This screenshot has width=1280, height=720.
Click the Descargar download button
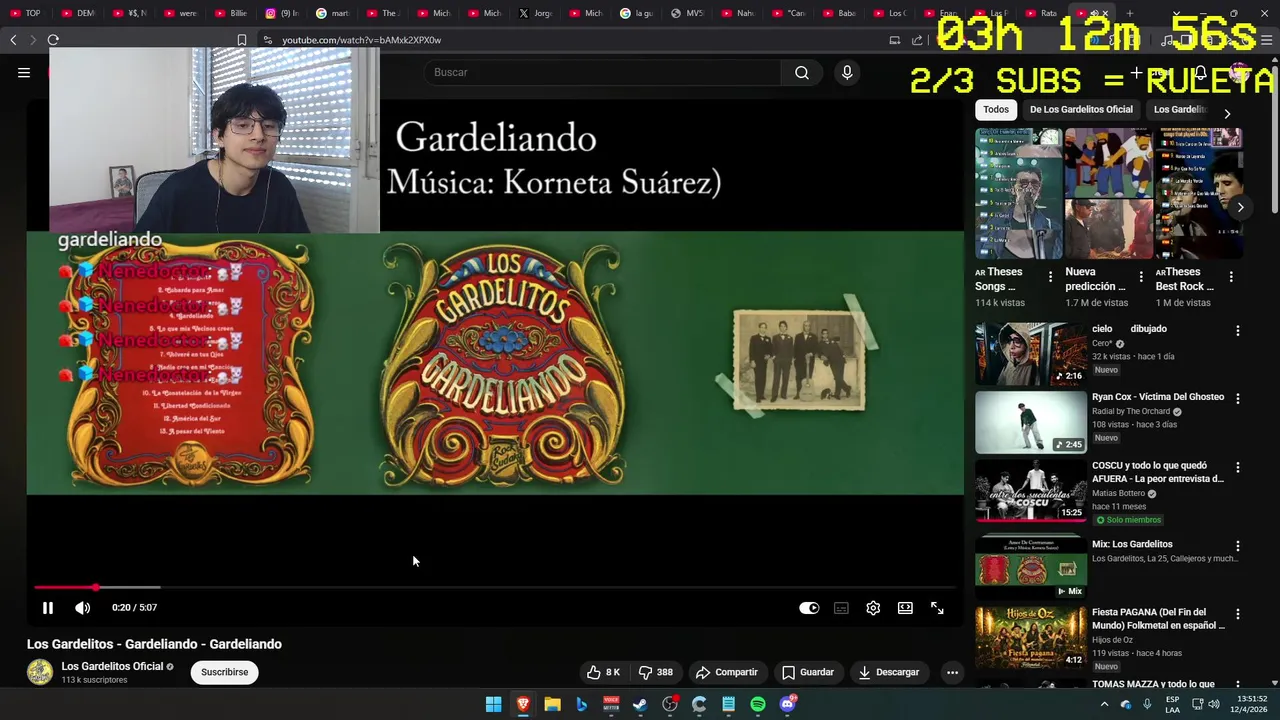(x=889, y=672)
